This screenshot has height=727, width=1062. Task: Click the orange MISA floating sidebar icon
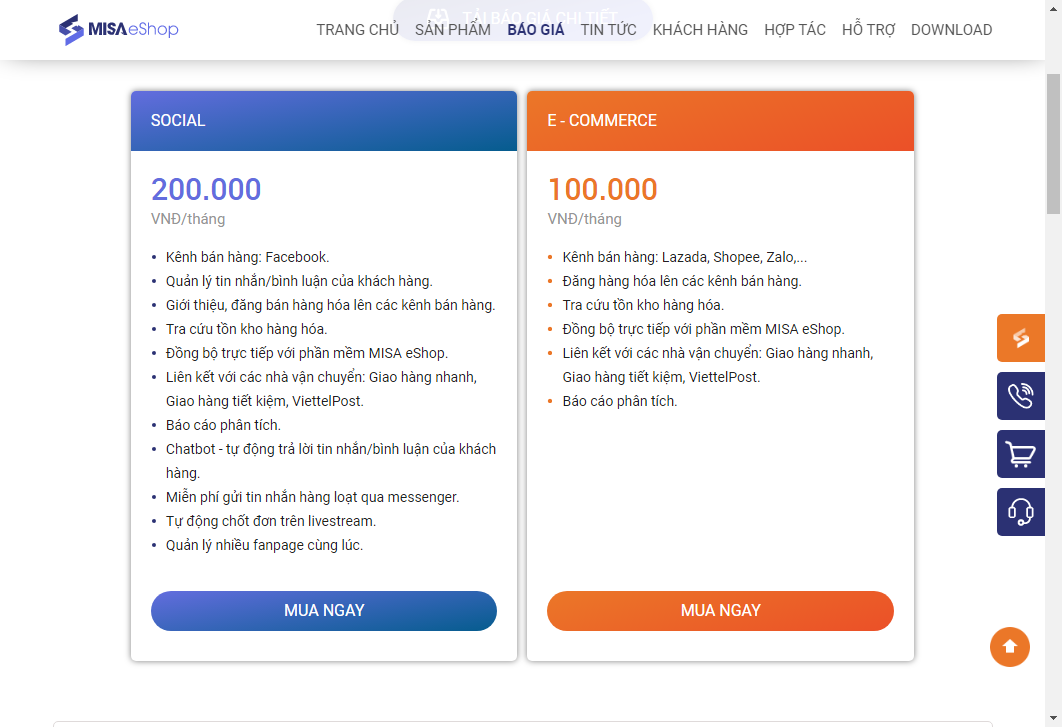point(1020,338)
